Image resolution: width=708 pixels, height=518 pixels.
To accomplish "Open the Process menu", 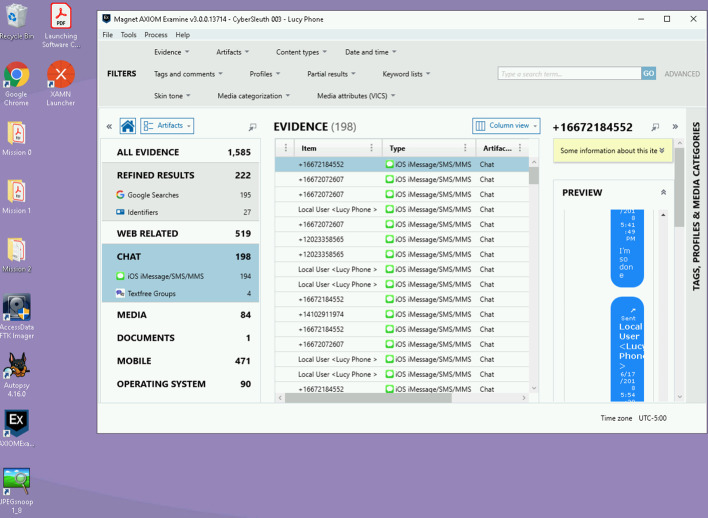I will 155,35.
